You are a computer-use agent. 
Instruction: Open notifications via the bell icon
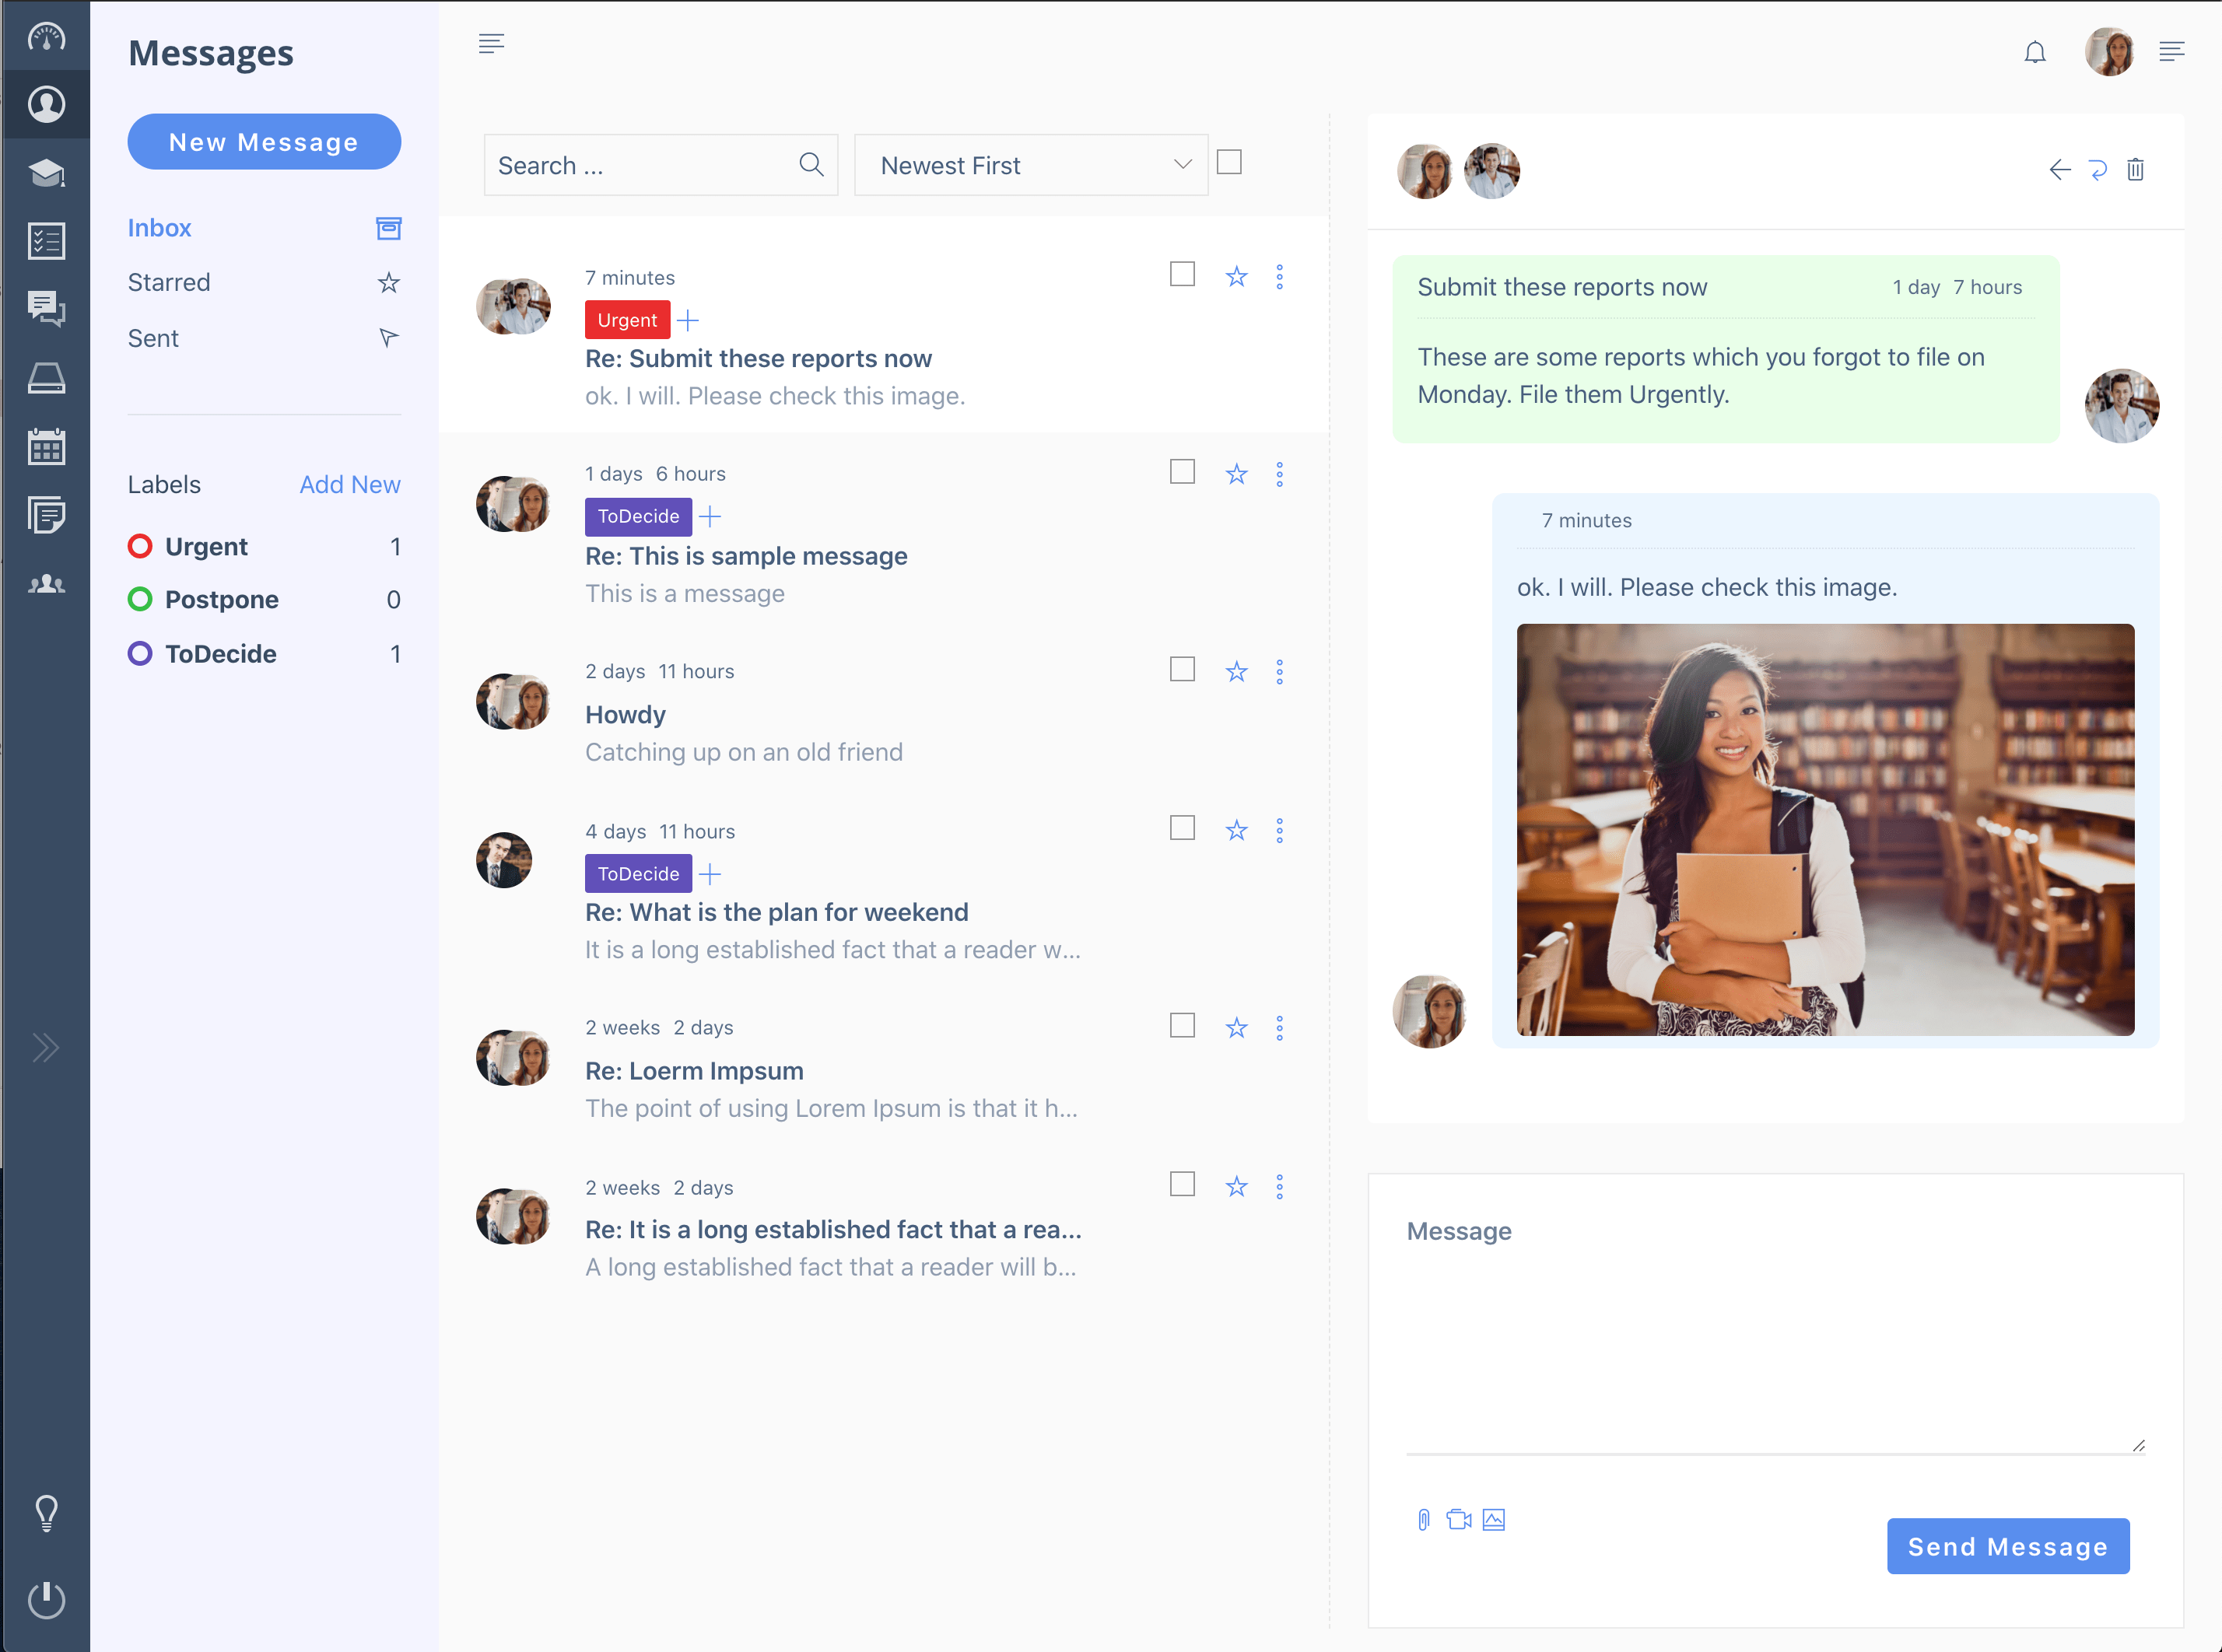pyautogui.click(x=2035, y=52)
